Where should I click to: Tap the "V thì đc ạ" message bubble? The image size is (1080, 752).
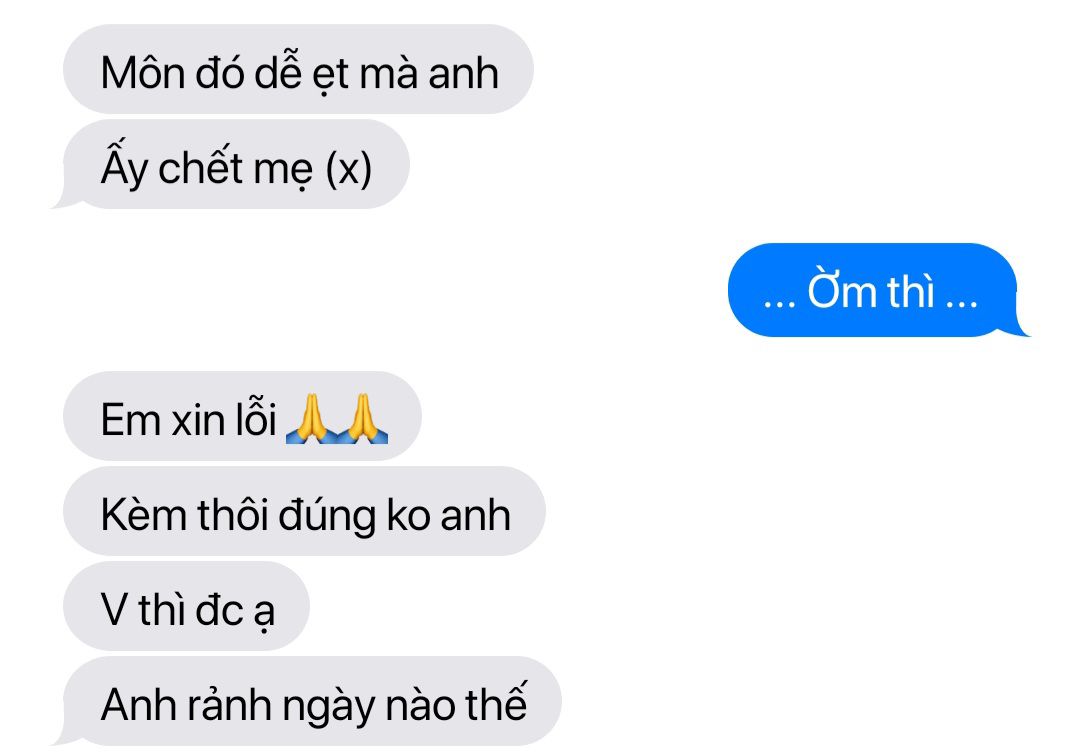(186, 606)
